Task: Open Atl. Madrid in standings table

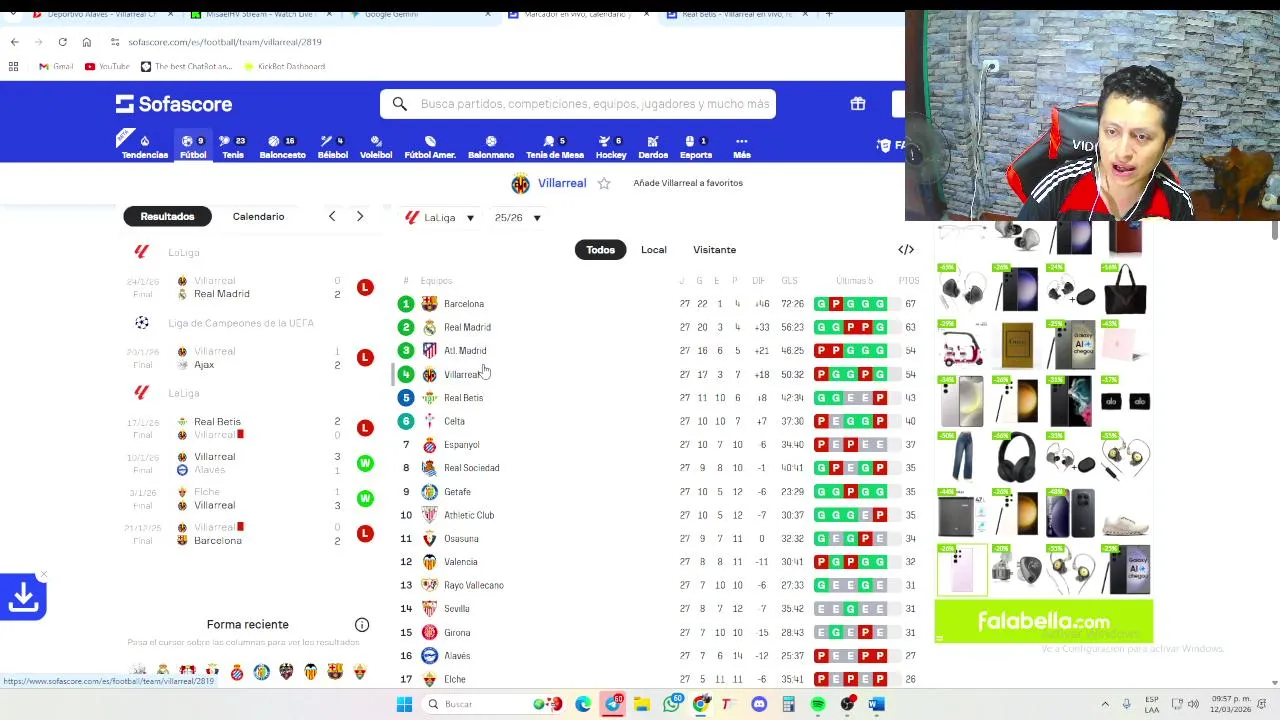Action: point(465,351)
